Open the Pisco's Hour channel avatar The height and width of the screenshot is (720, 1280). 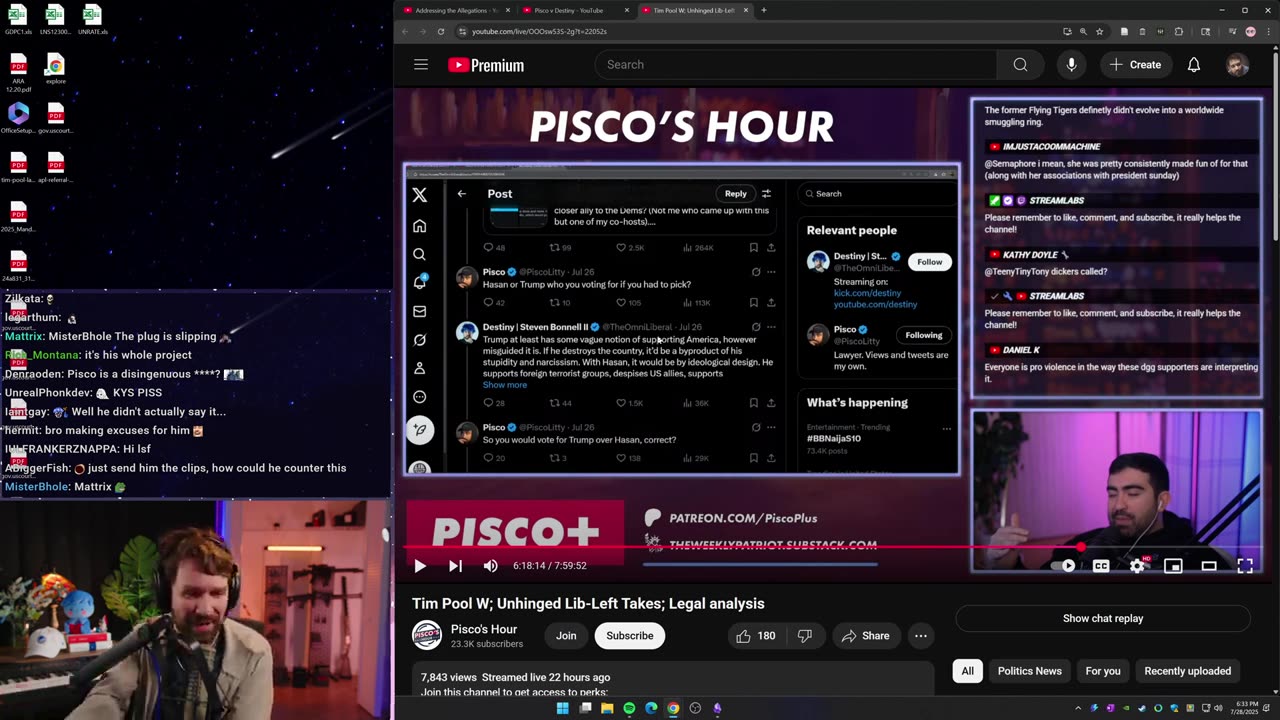[427, 636]
